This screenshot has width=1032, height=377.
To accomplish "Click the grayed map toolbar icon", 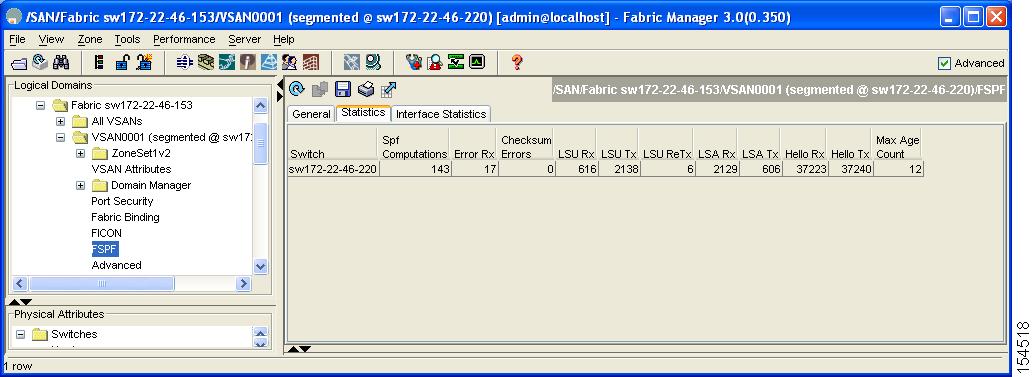I will [x=351, y=63].
